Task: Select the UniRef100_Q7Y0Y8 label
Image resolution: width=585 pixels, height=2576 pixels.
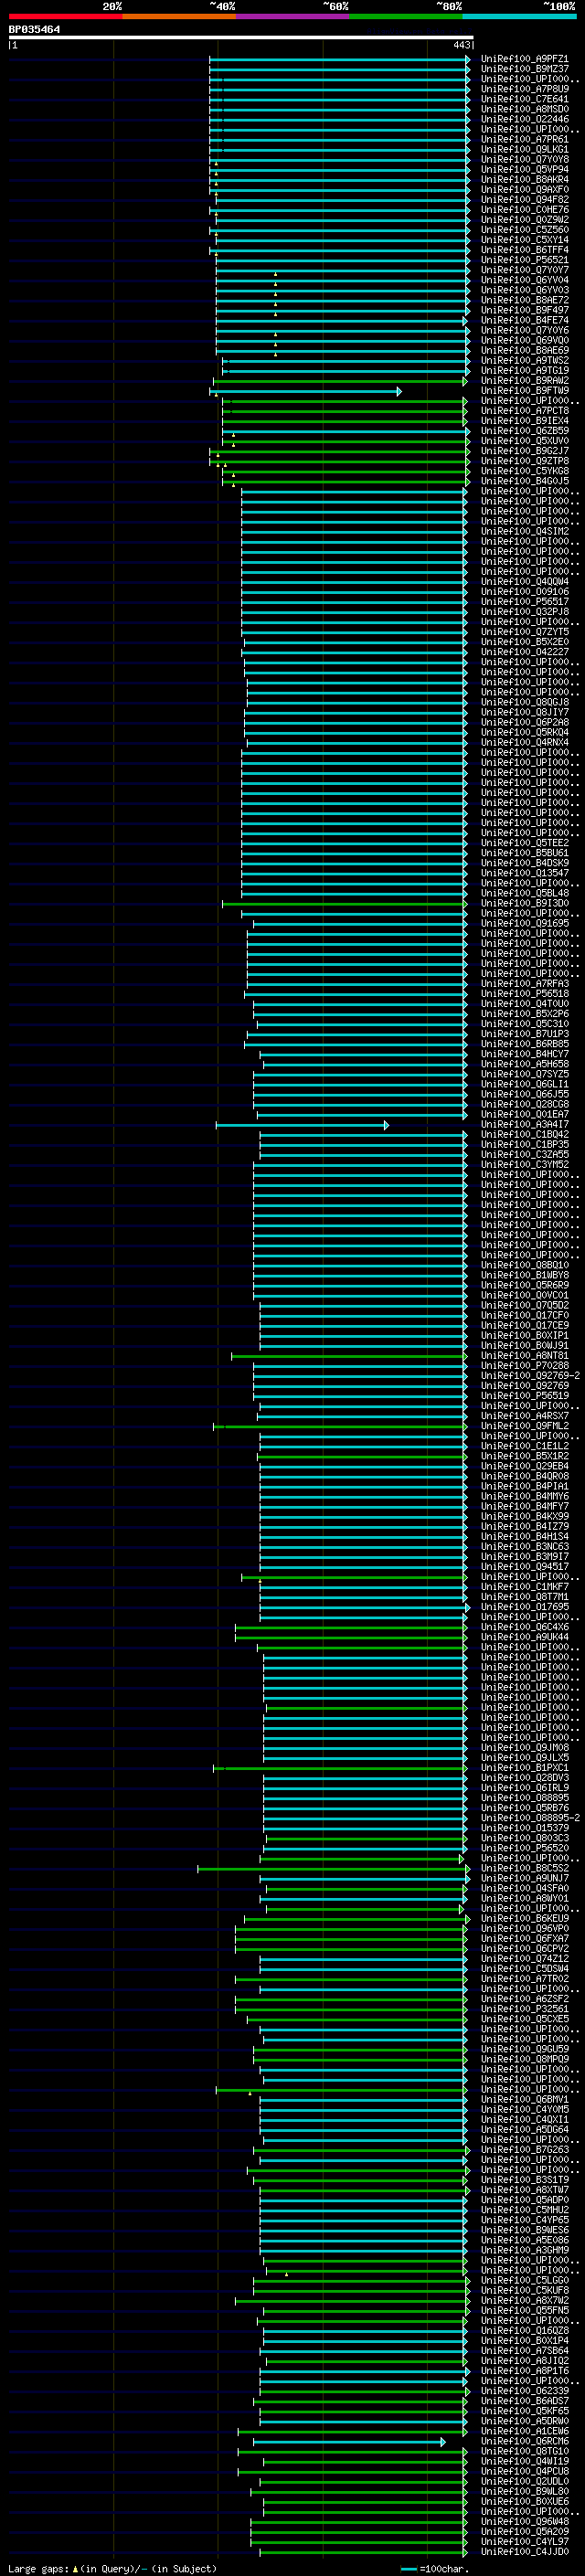Action: [x=524, y=160]
